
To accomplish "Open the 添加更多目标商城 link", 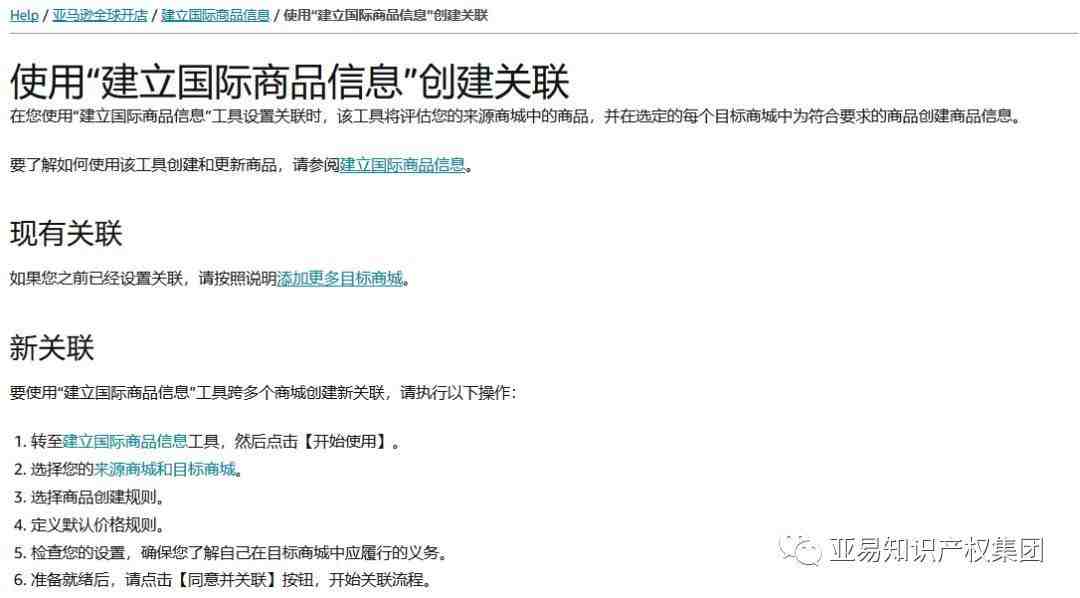I will click(340, 278).
